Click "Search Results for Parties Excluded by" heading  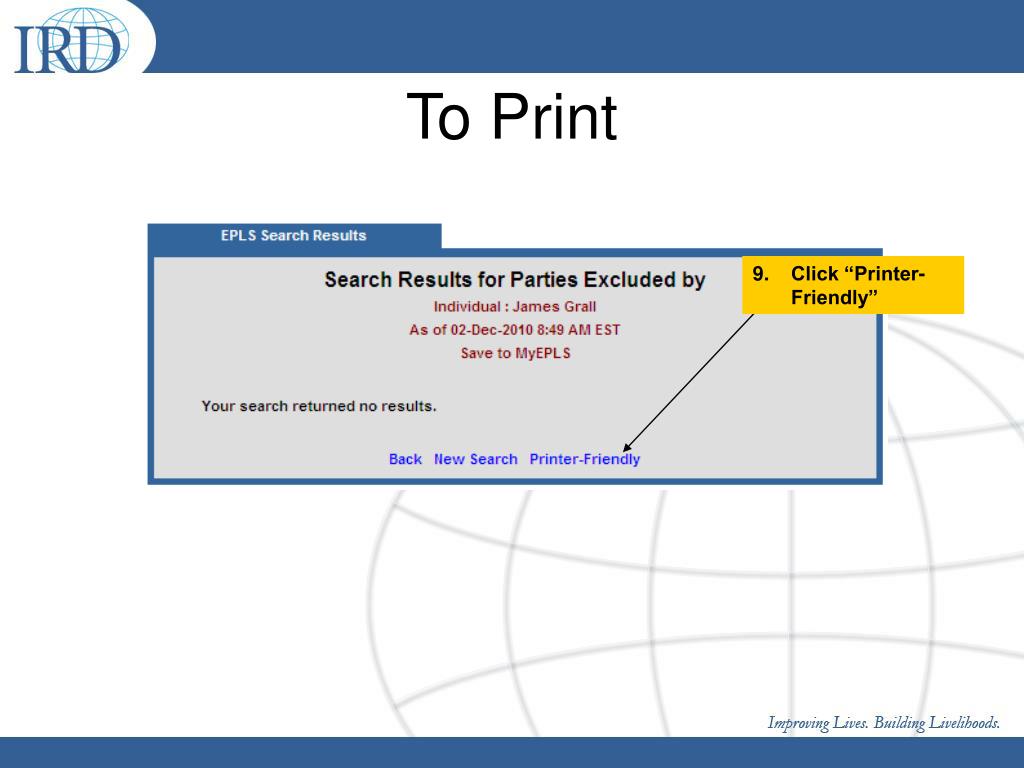[x=515, y=280]
